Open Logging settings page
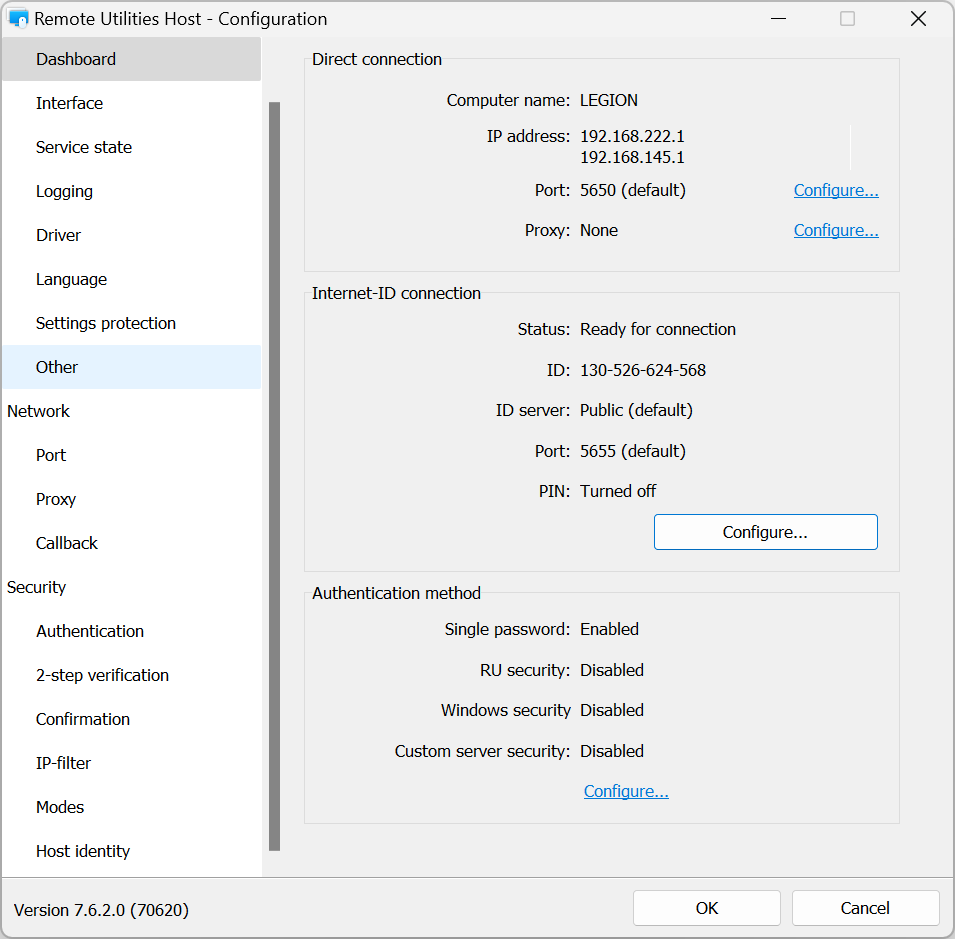955x939 pixels. [64, 191]
